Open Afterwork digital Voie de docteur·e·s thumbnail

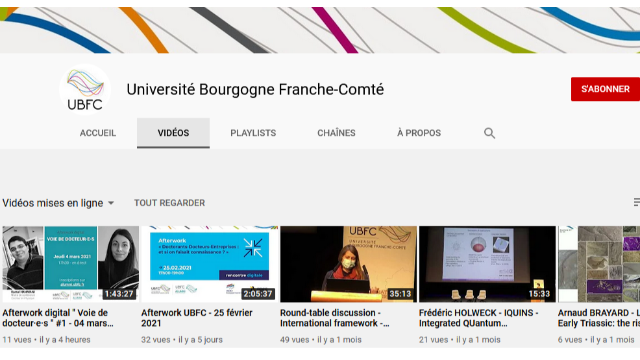(x=71, y=264)
